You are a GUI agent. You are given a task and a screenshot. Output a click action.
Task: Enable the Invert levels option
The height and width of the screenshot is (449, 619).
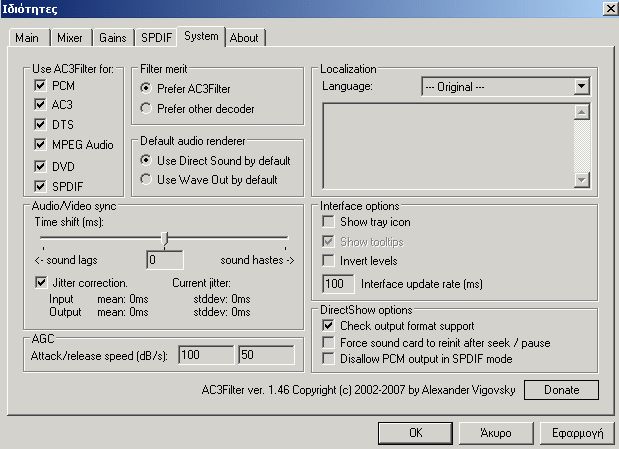pos(327,260)
